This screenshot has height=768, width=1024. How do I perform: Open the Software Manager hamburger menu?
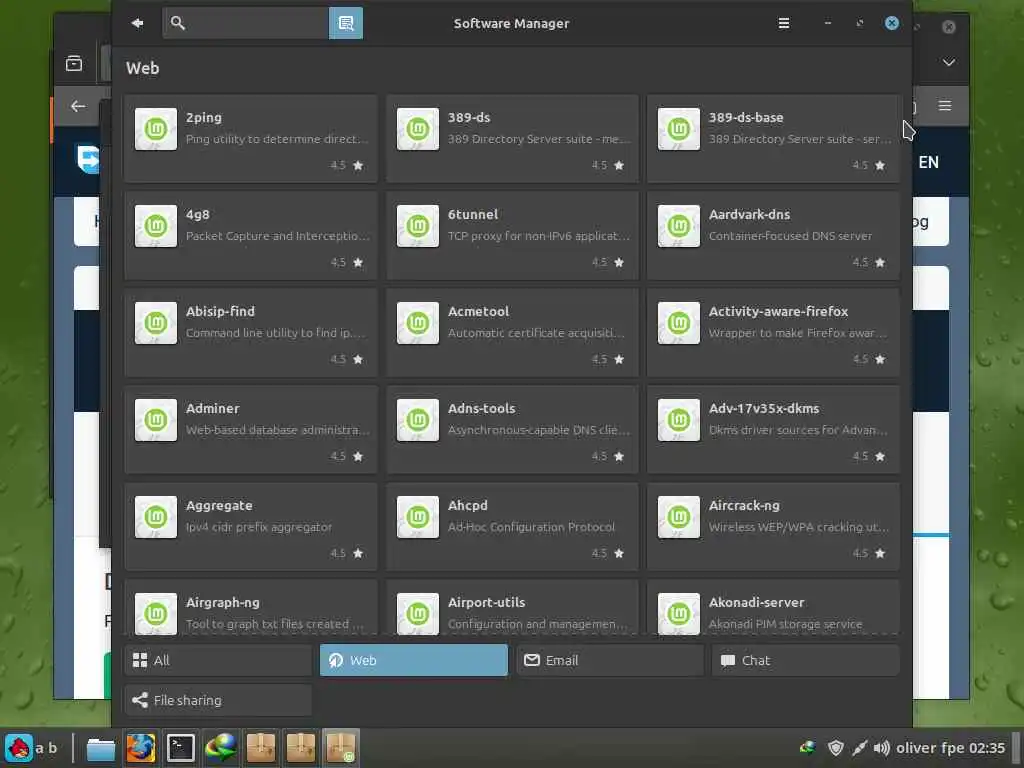point(784,24)
